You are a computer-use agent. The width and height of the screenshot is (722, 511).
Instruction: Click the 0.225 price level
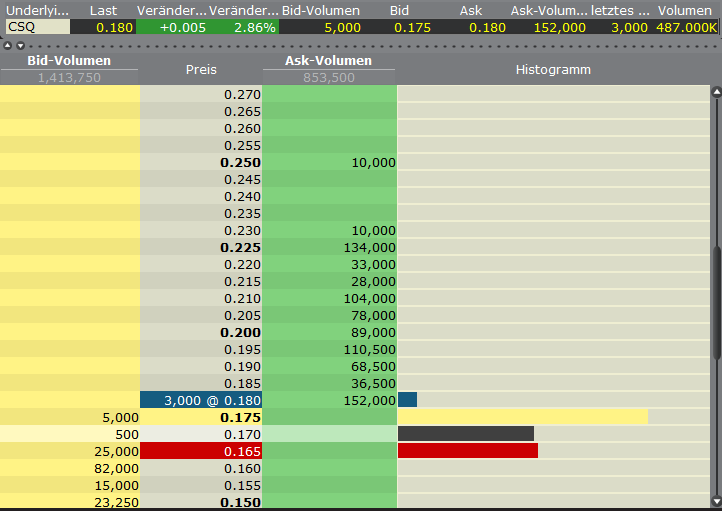pyautogui.click(x=200, y=247)
